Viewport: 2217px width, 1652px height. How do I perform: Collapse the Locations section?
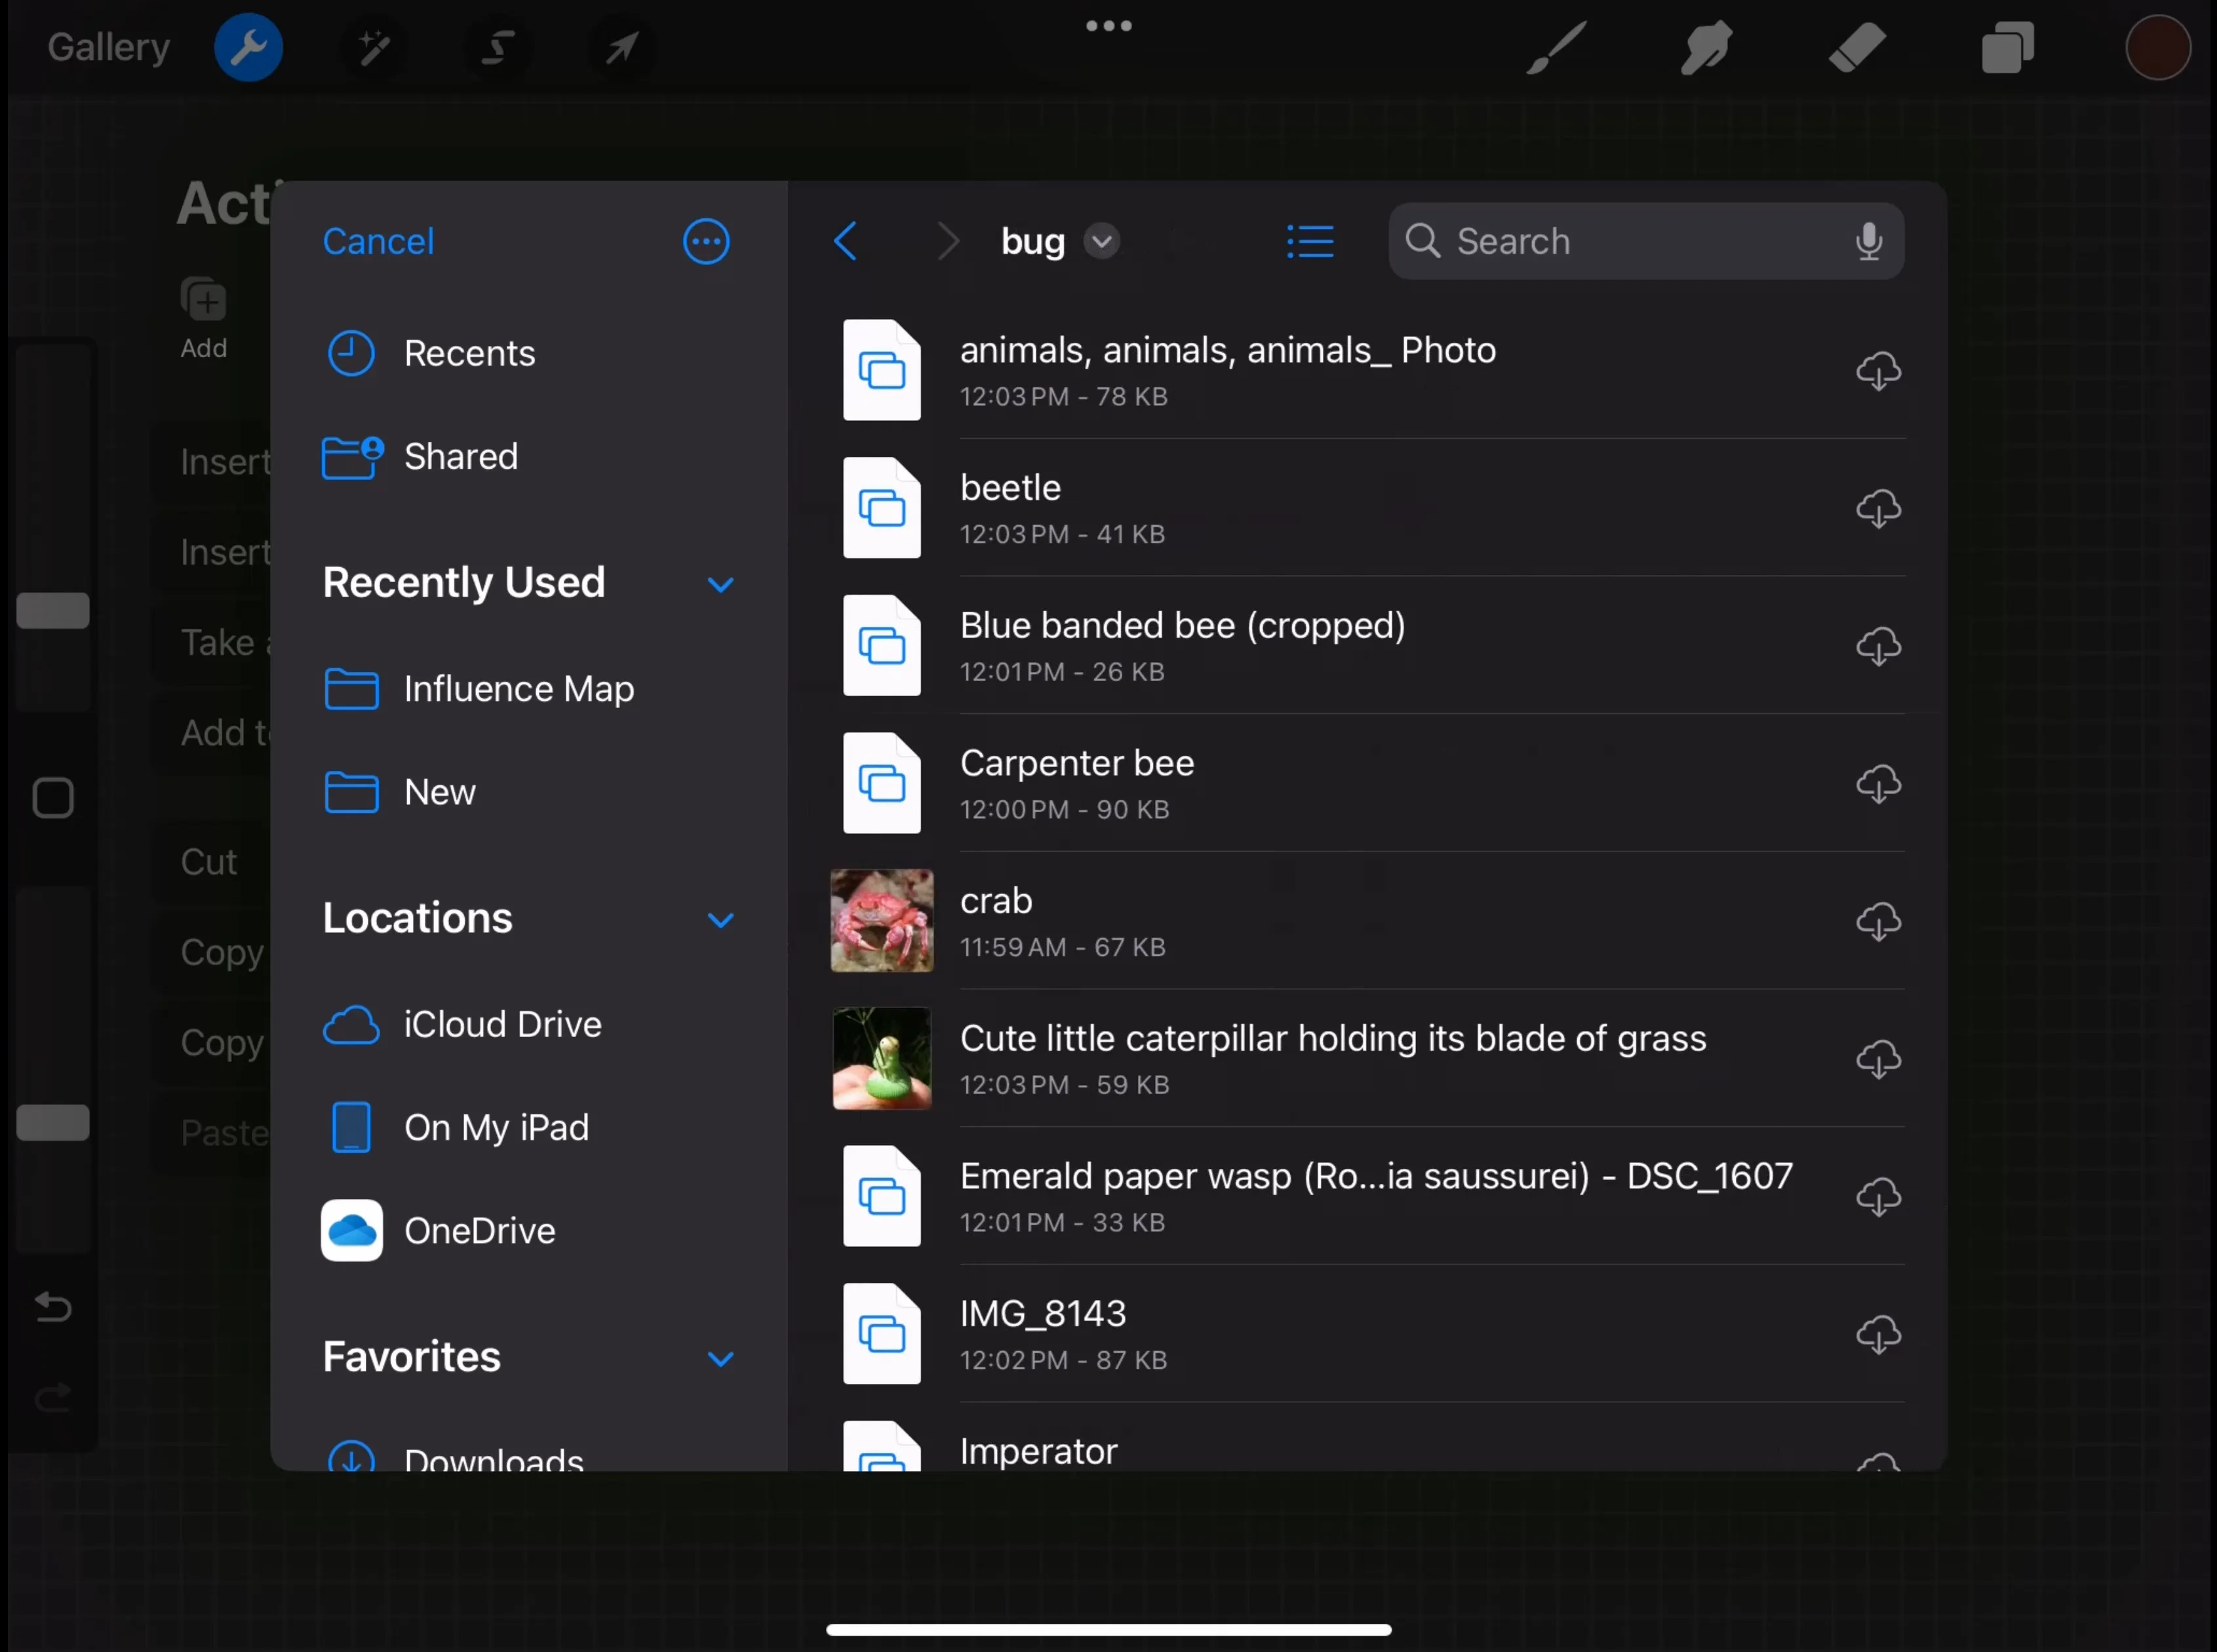point(720,919)
